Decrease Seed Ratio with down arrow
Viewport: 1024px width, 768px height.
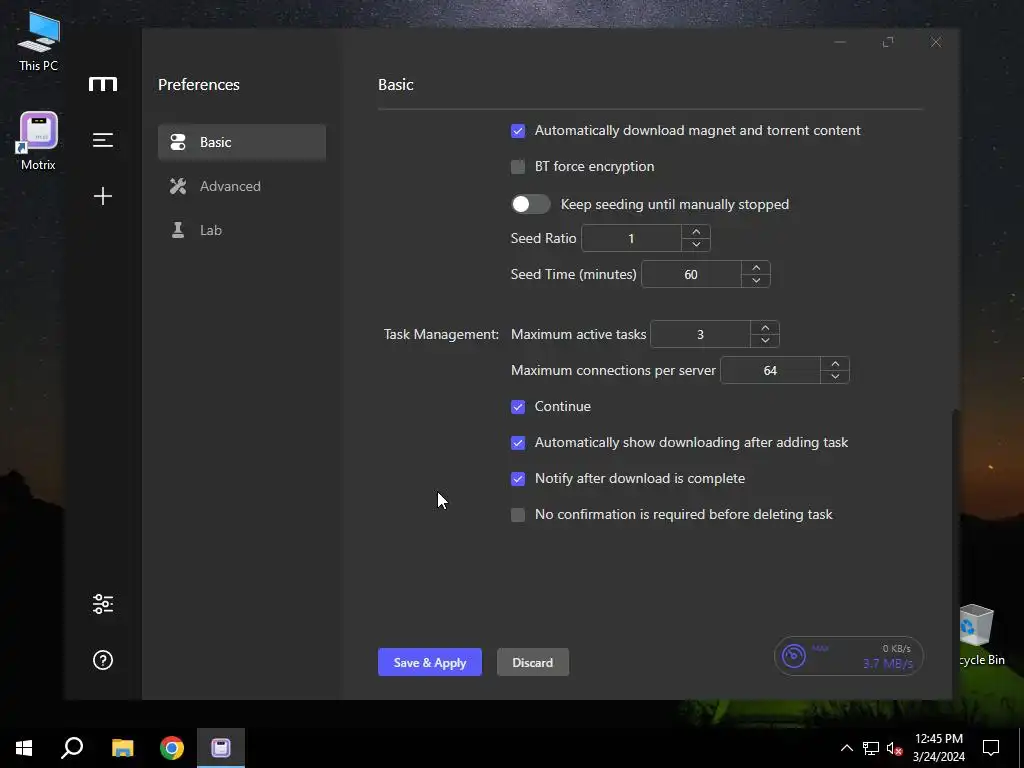pyautogui.click(x=696, y=244)
